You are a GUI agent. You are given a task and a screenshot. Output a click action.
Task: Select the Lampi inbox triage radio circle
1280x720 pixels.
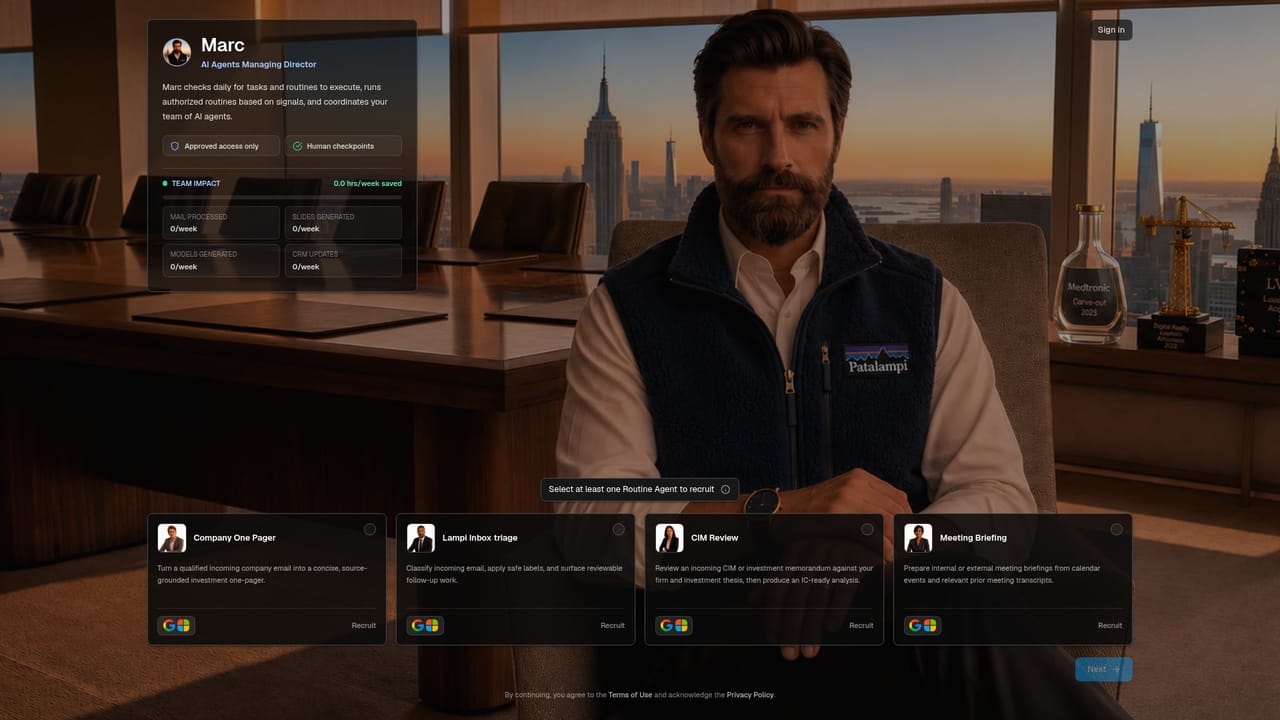618,529
